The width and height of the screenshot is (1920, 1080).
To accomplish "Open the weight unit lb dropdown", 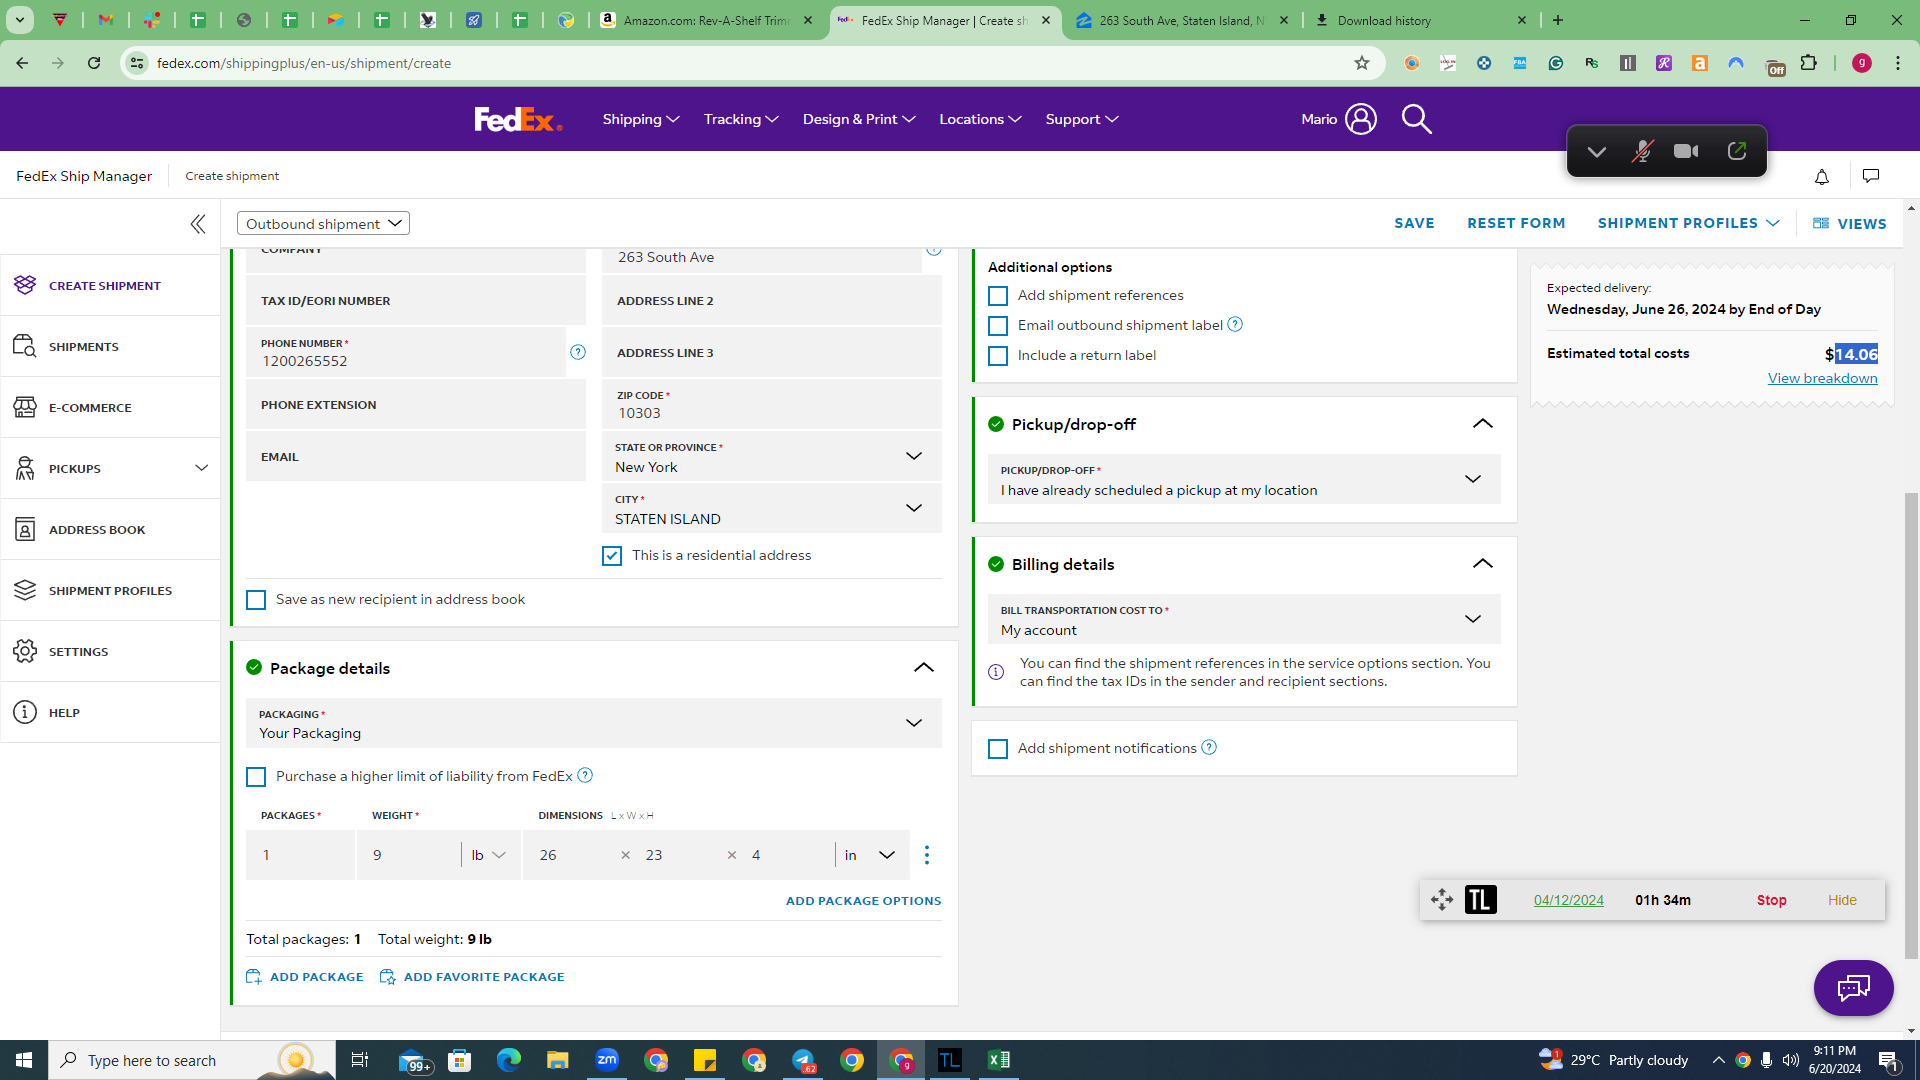I will pyautogui.click(x=490, y=855).
